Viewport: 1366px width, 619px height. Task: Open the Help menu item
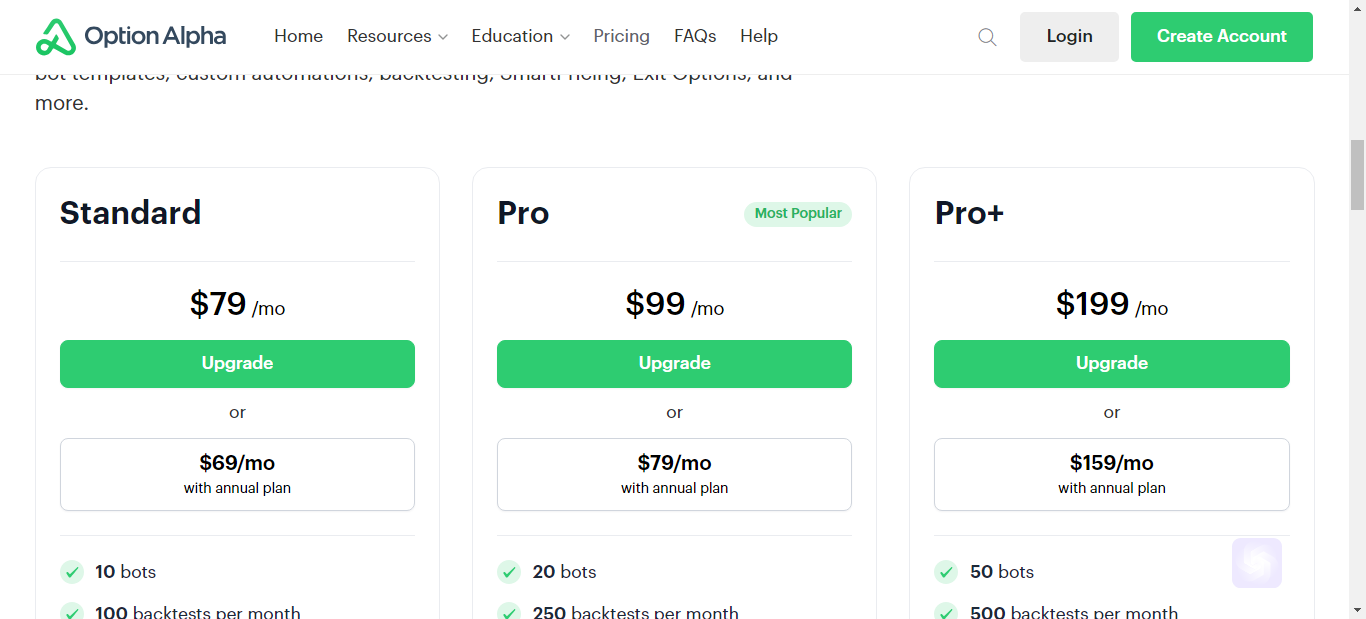pos(759,36)
